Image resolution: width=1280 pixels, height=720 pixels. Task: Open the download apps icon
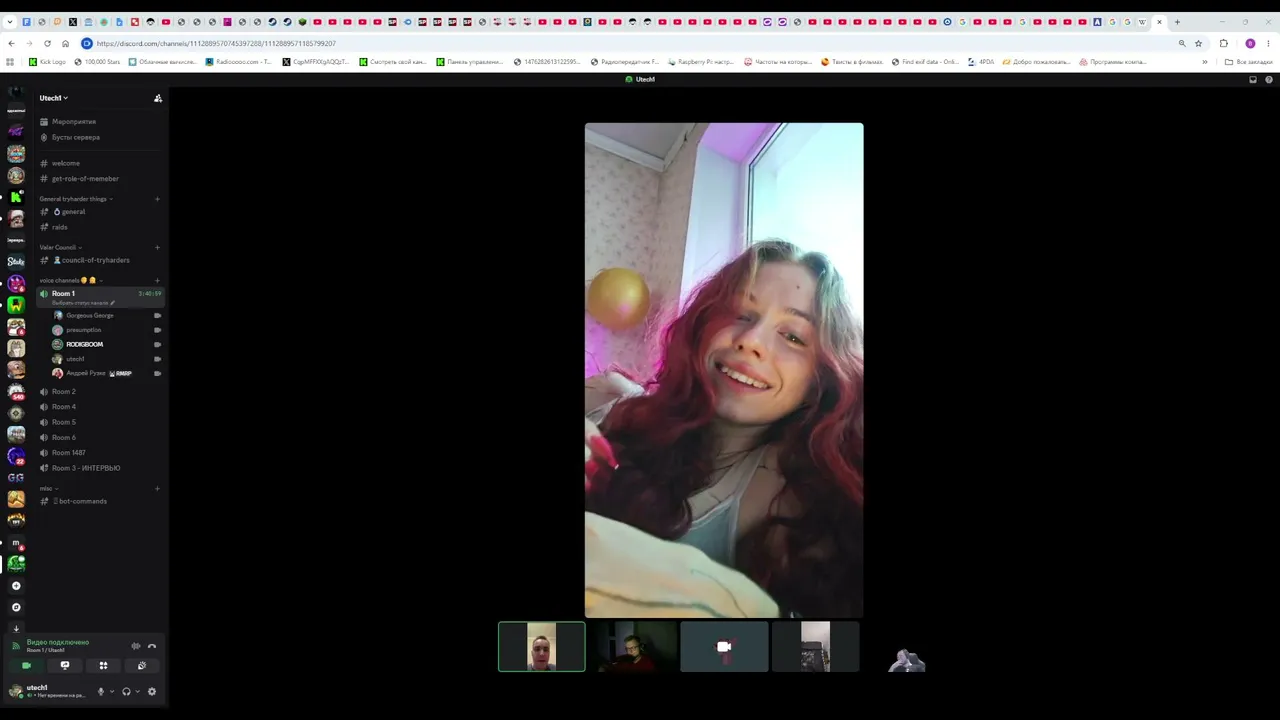pos(16,629)
